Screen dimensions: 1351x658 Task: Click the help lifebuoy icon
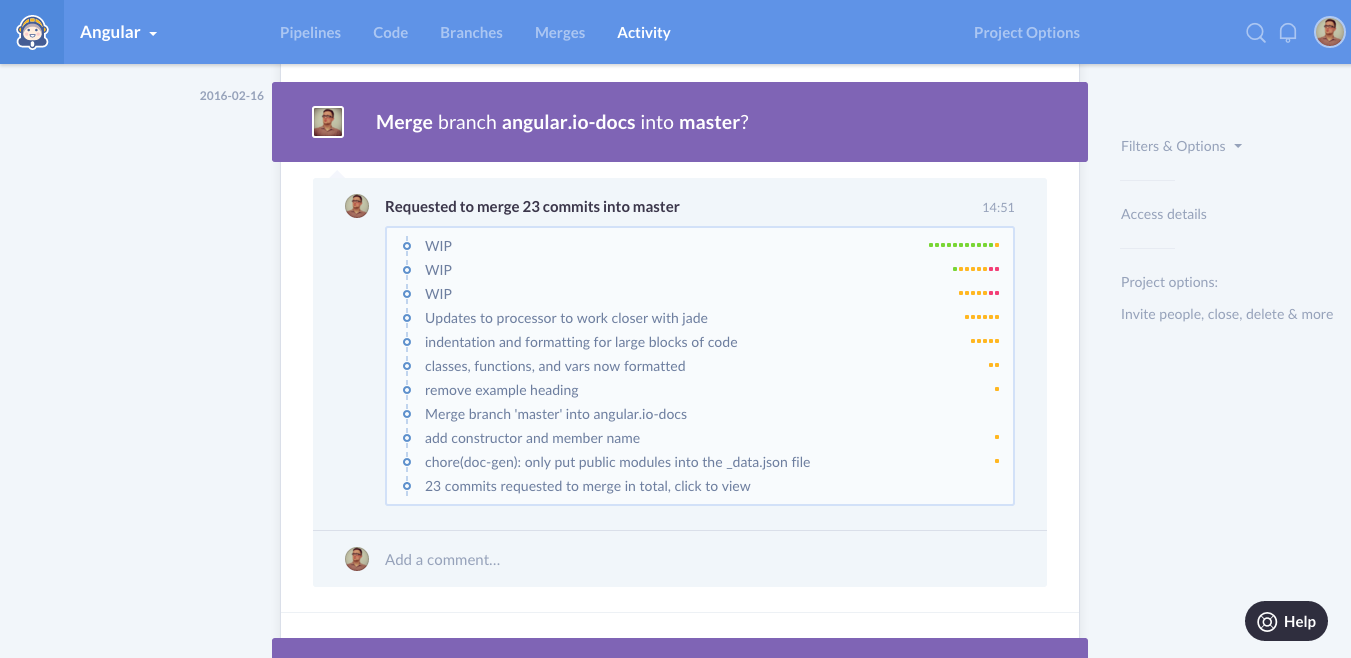coord(1267,621)
